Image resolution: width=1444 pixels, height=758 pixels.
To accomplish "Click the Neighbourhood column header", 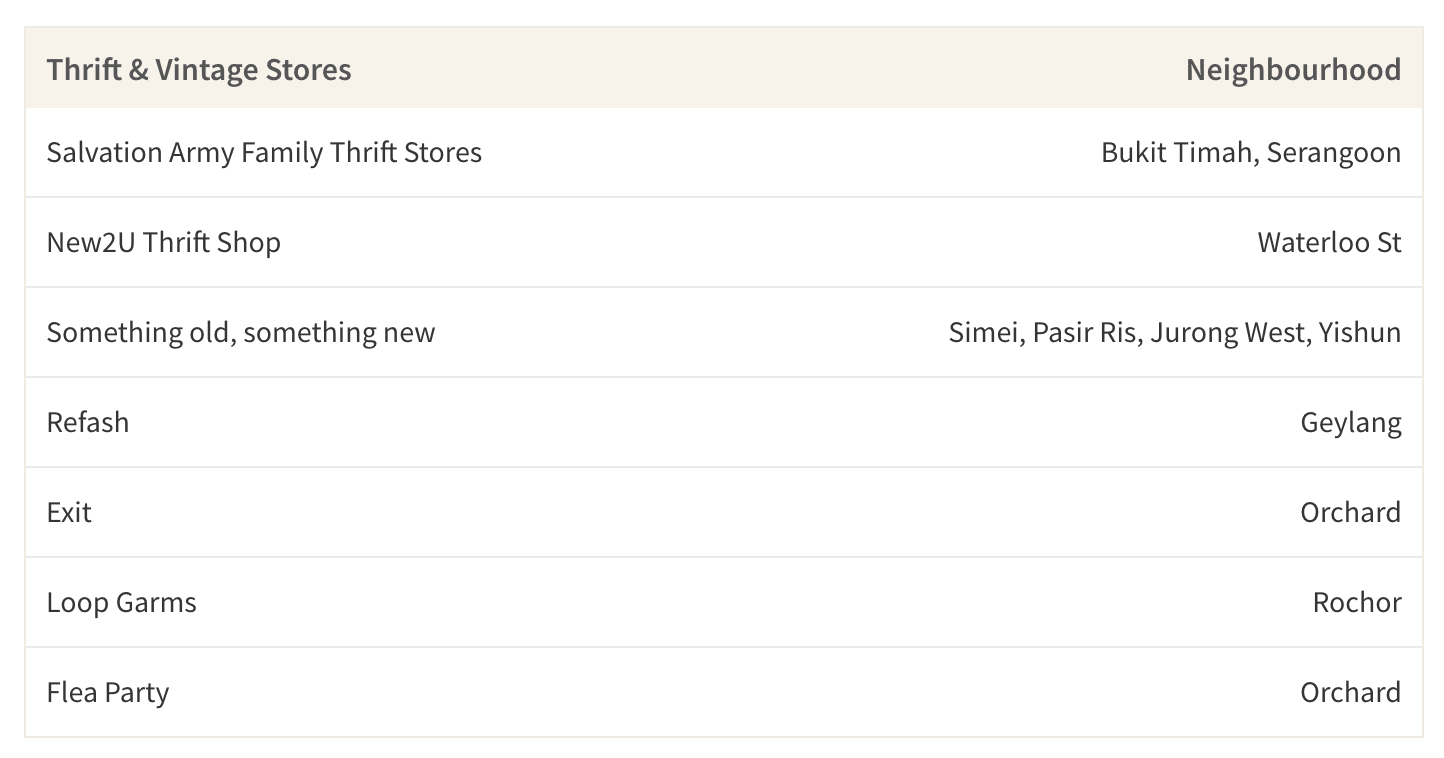I will (x=1293, y=70).
